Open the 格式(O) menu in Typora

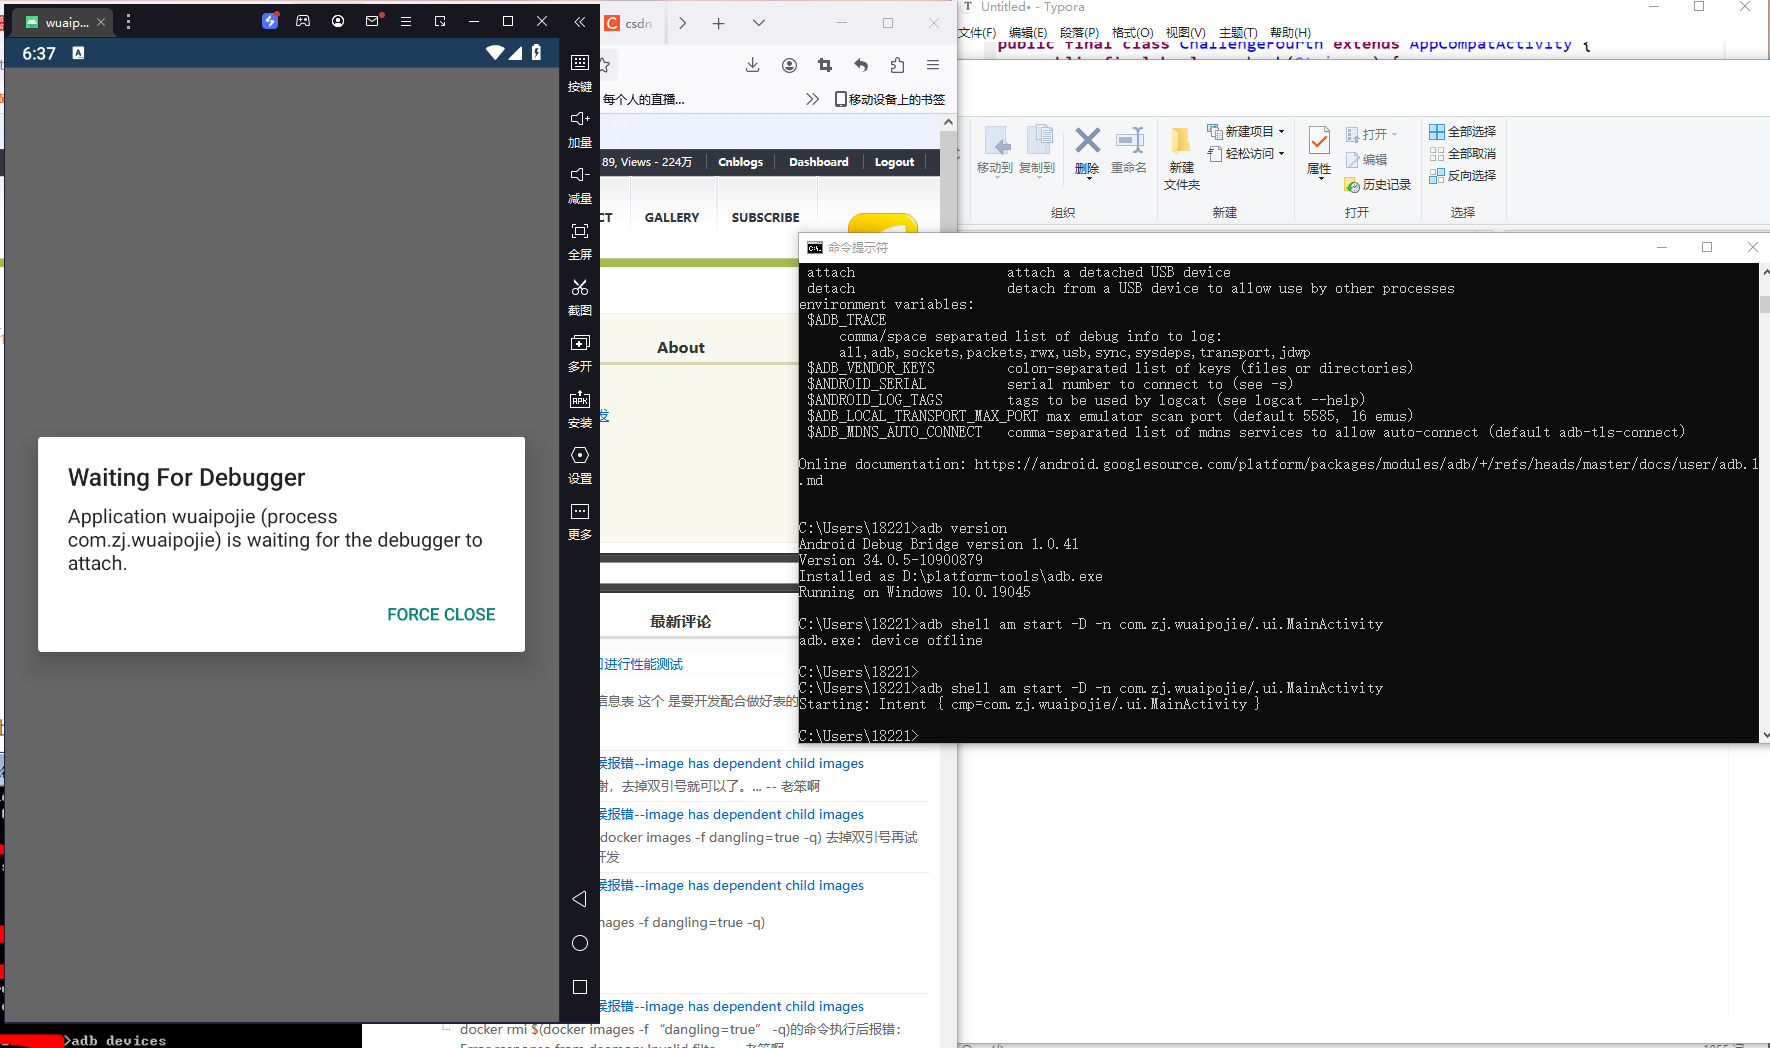point(1132,33)
